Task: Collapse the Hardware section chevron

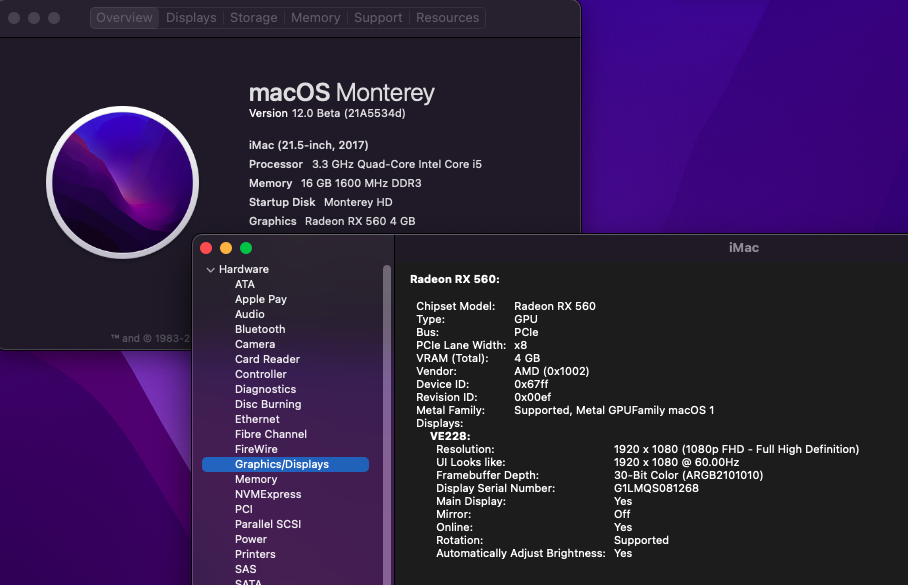Action: 211,270
